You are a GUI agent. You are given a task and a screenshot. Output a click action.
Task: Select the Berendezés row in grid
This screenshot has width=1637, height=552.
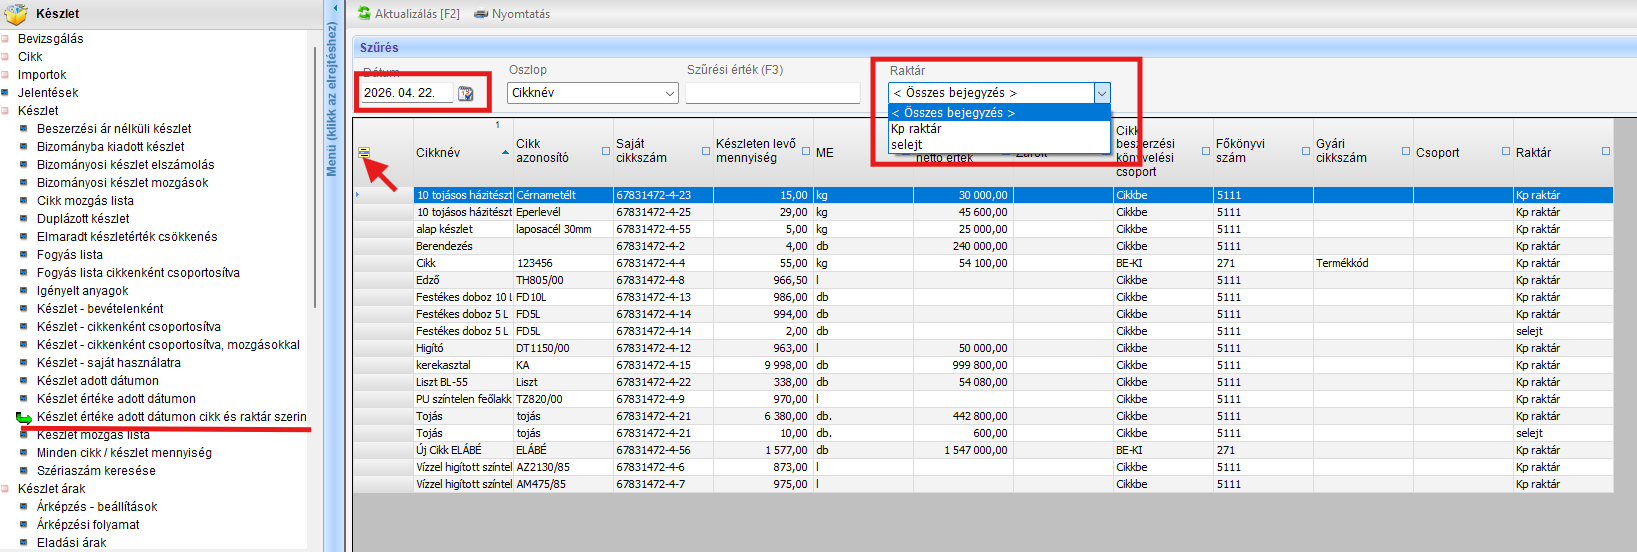coord(445,246)
